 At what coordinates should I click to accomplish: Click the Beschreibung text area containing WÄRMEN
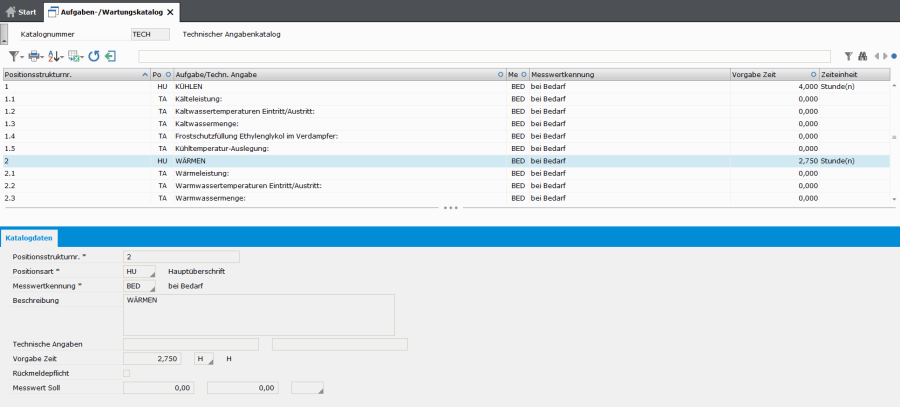click(259, 315)
